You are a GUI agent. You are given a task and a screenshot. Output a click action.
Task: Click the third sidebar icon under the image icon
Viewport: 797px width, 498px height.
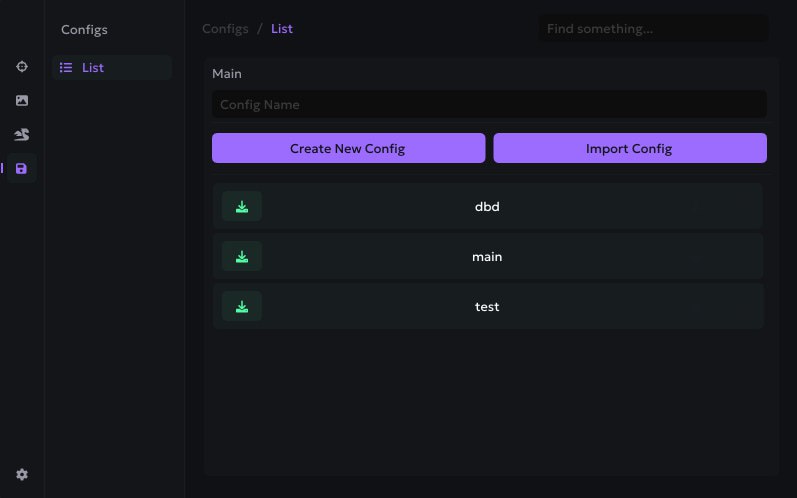click(22, 134)
